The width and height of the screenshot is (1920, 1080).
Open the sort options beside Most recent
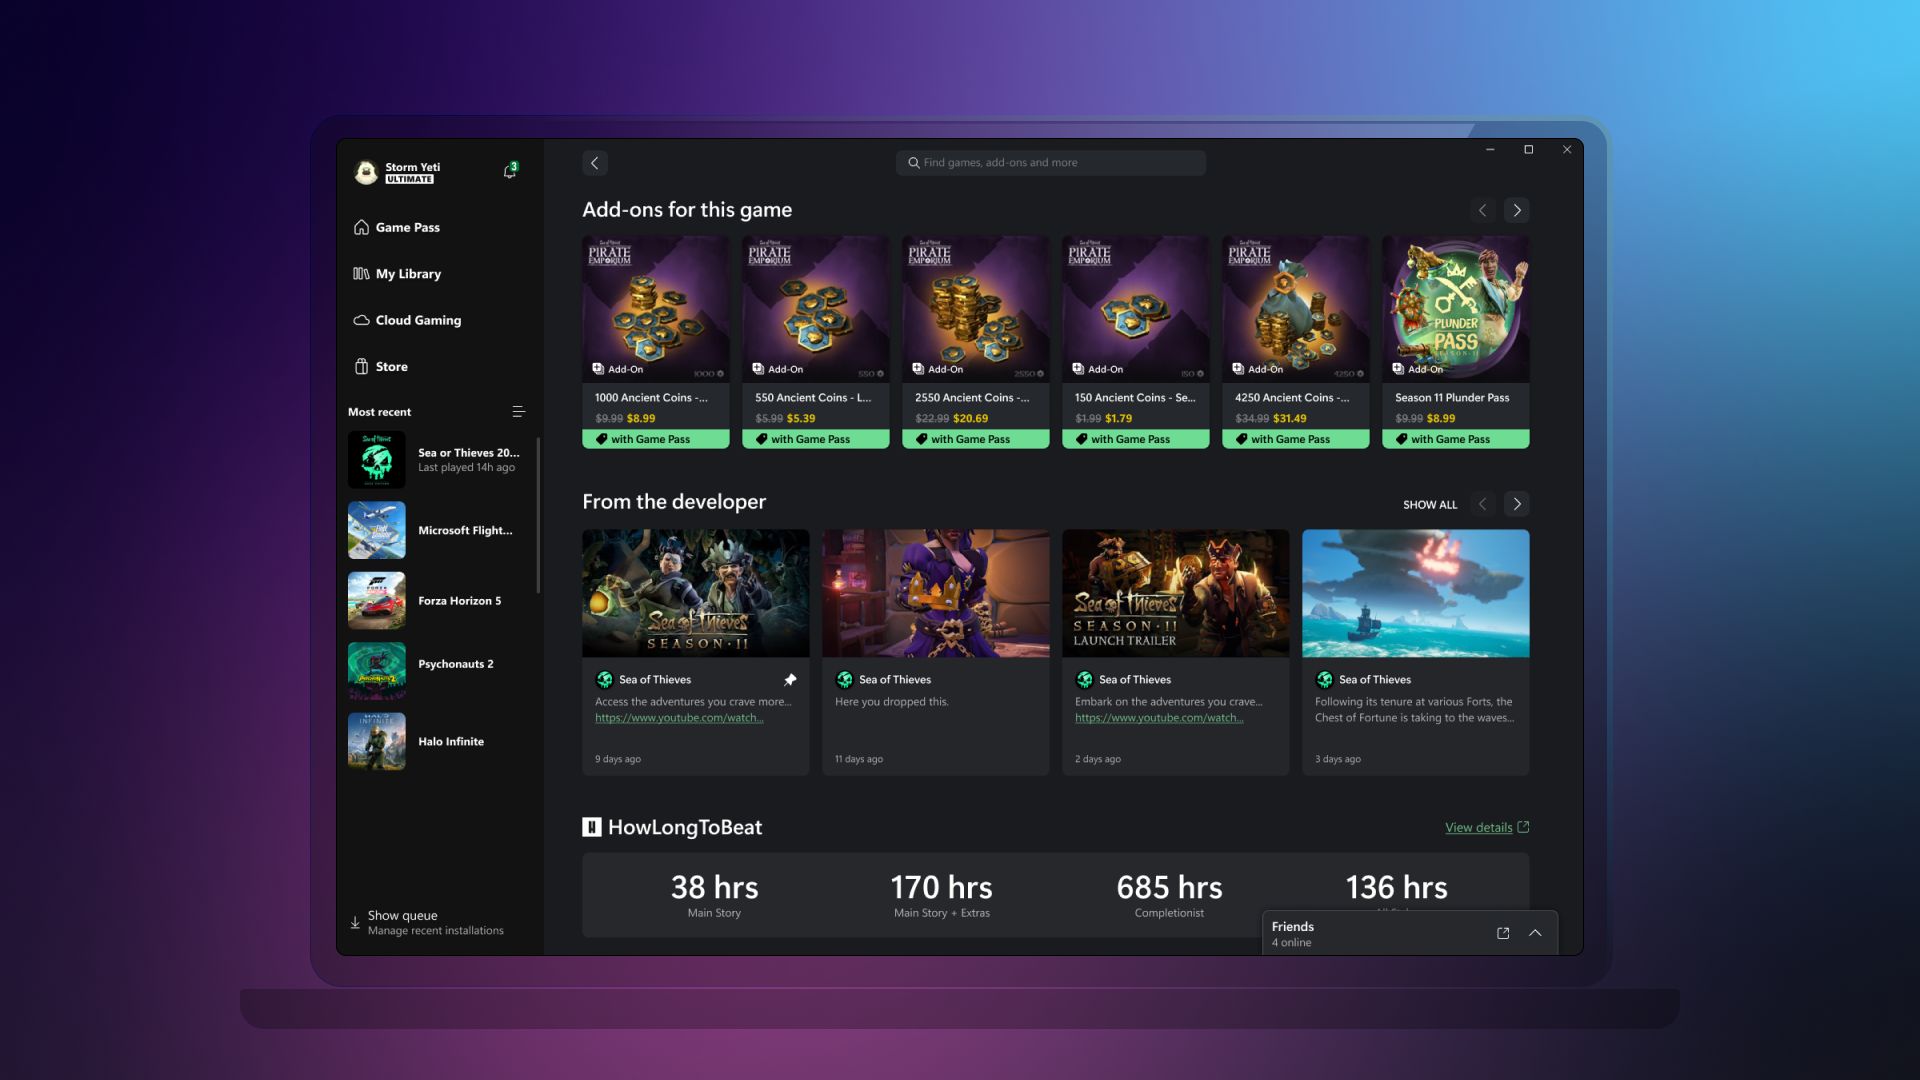(x=518, y=411)
